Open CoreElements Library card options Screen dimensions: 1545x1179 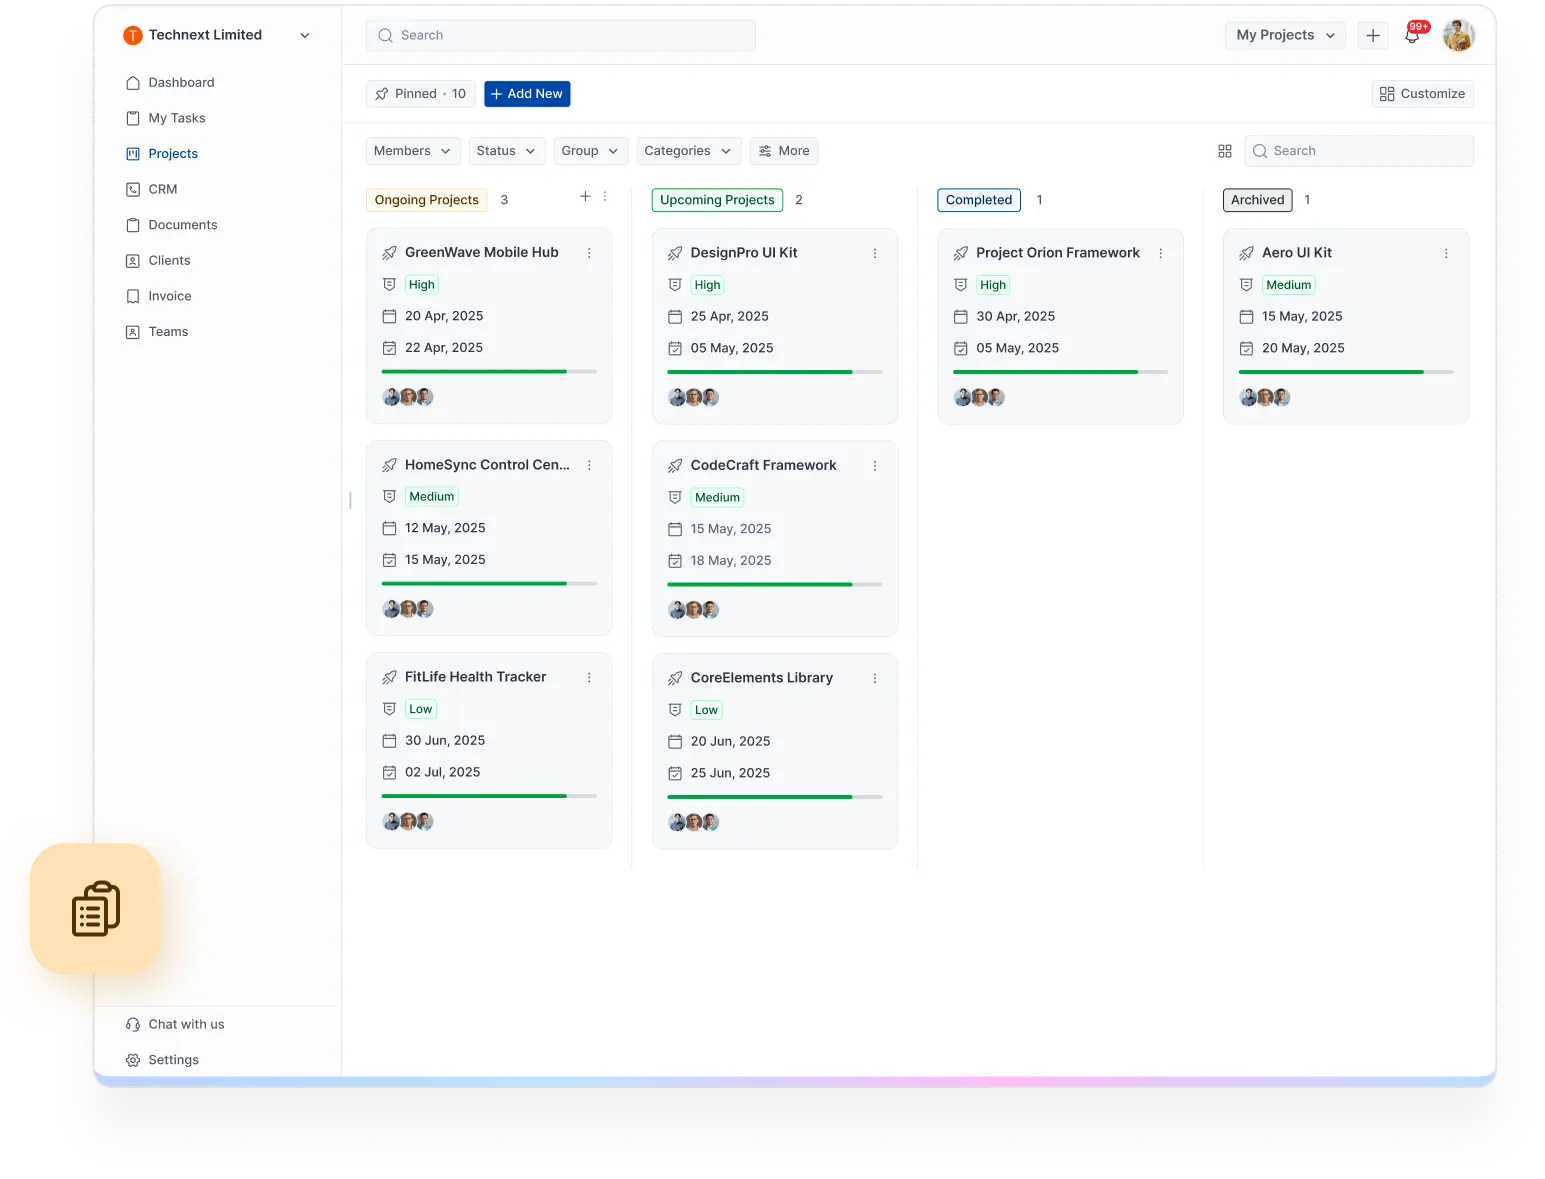[x=875, y=678]
